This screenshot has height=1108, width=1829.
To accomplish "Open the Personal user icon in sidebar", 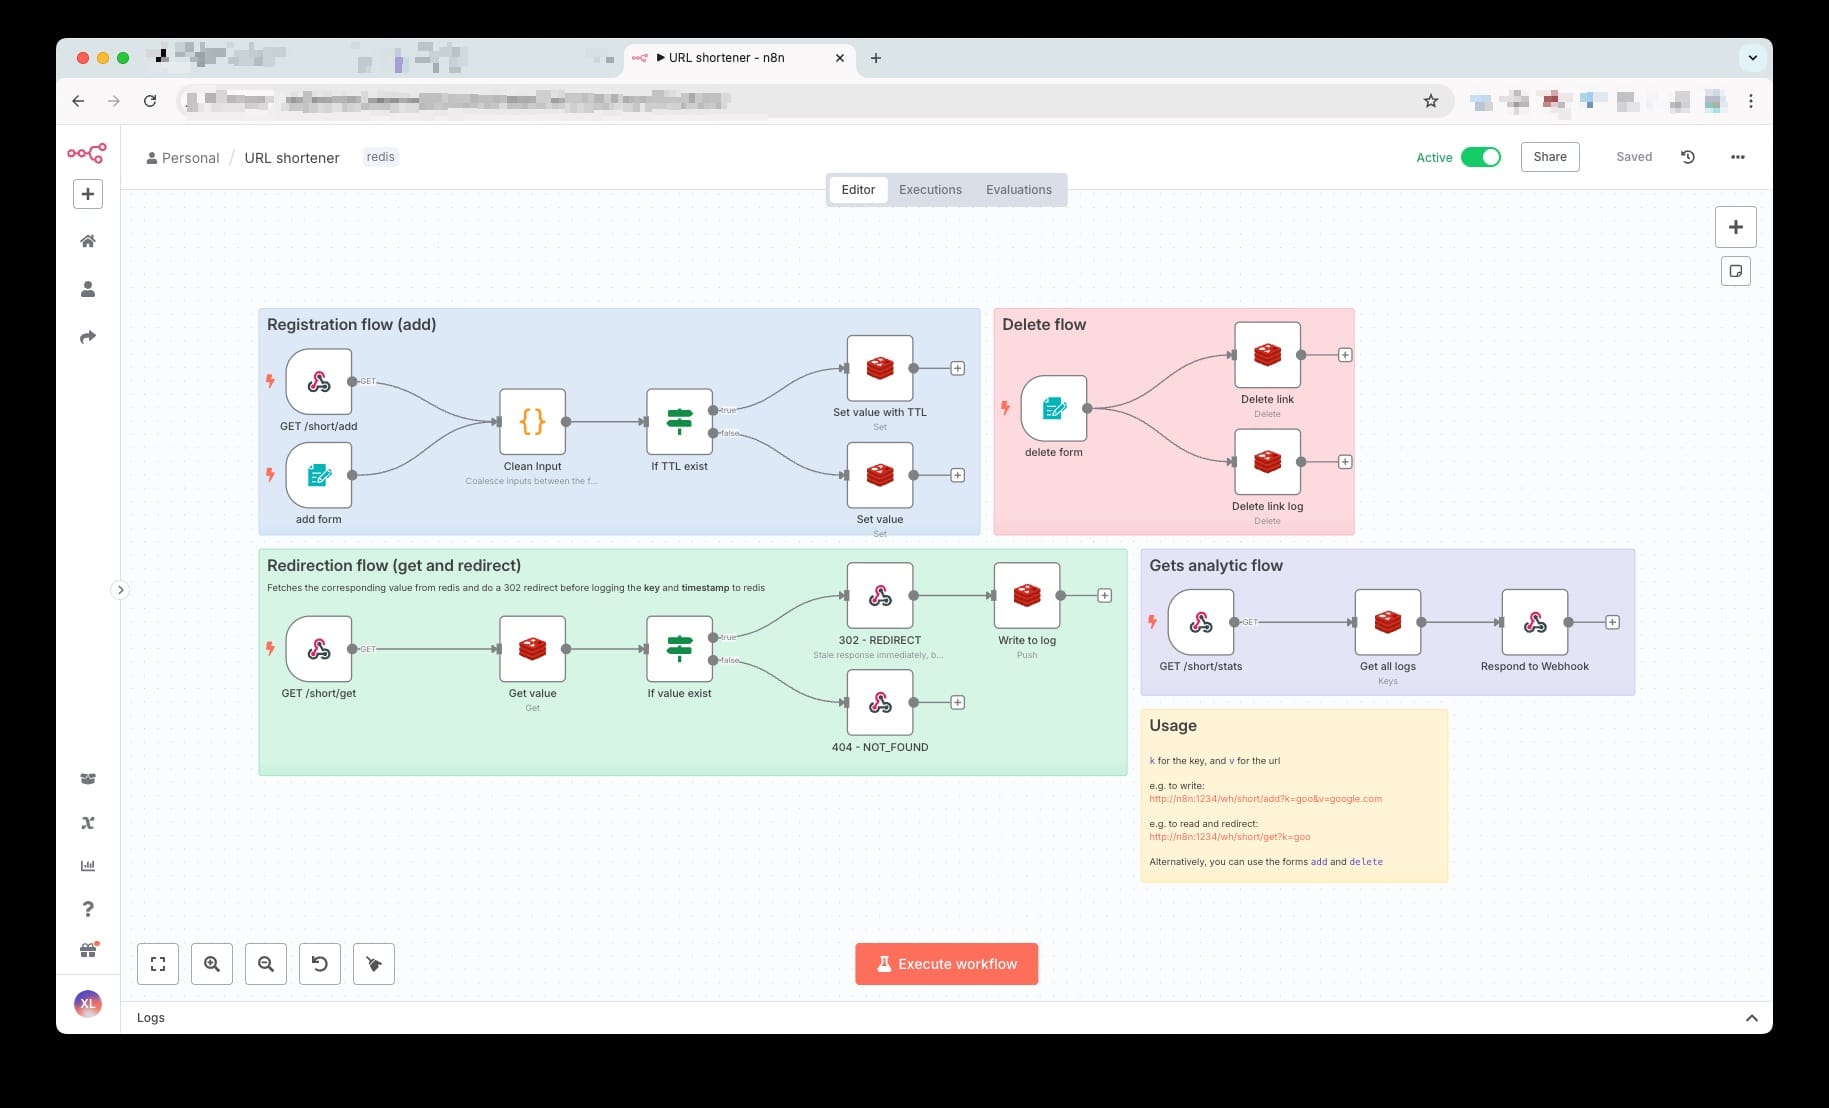I will [88, 289].
